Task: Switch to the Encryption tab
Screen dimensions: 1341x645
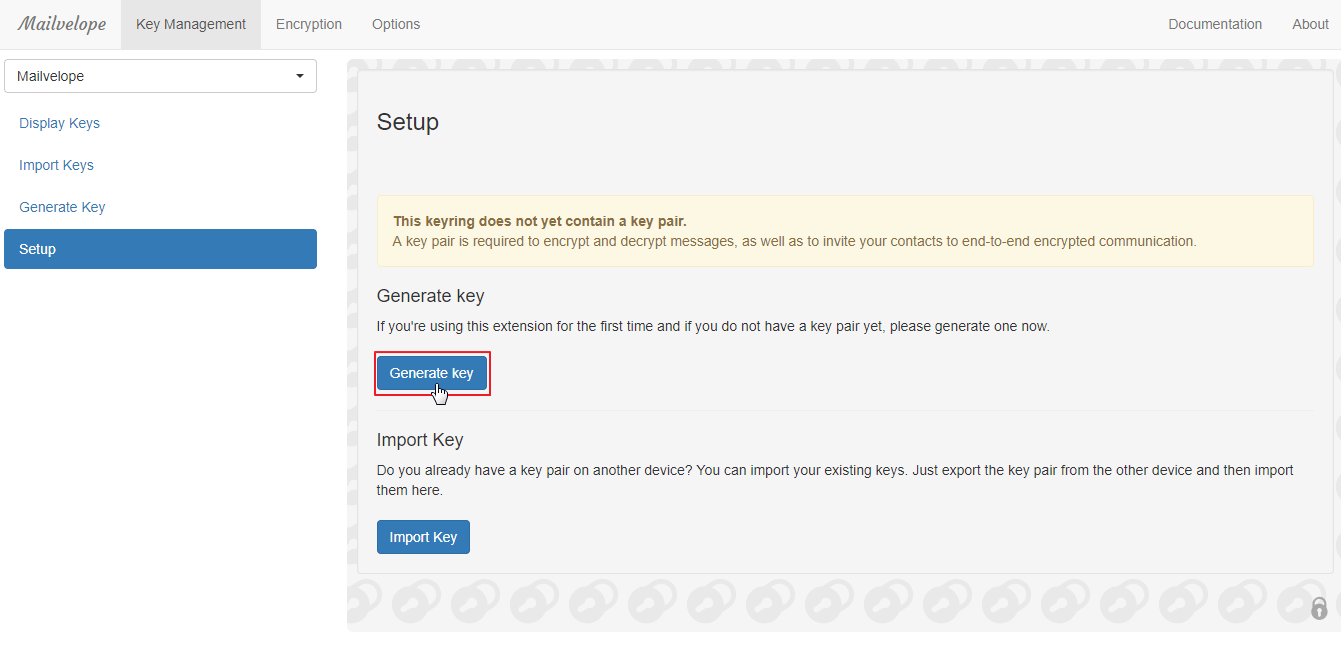Action: [309, 24]
